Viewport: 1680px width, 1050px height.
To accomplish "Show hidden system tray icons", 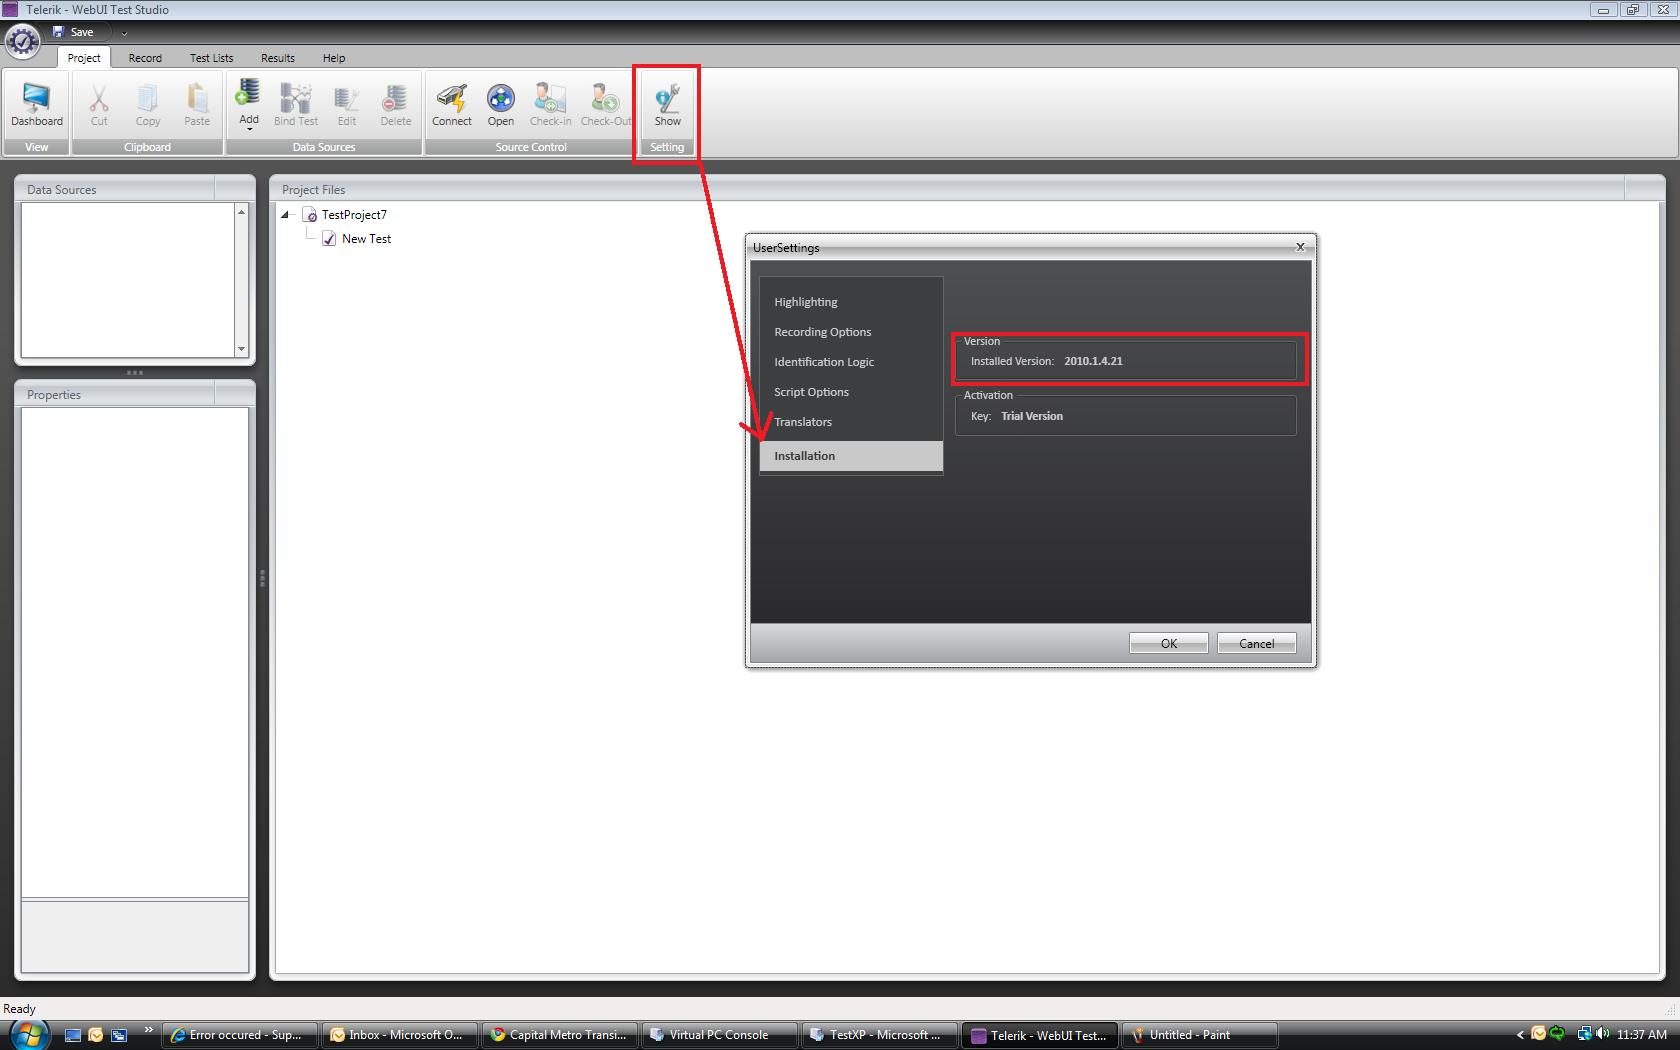I will (1520, 1035).
